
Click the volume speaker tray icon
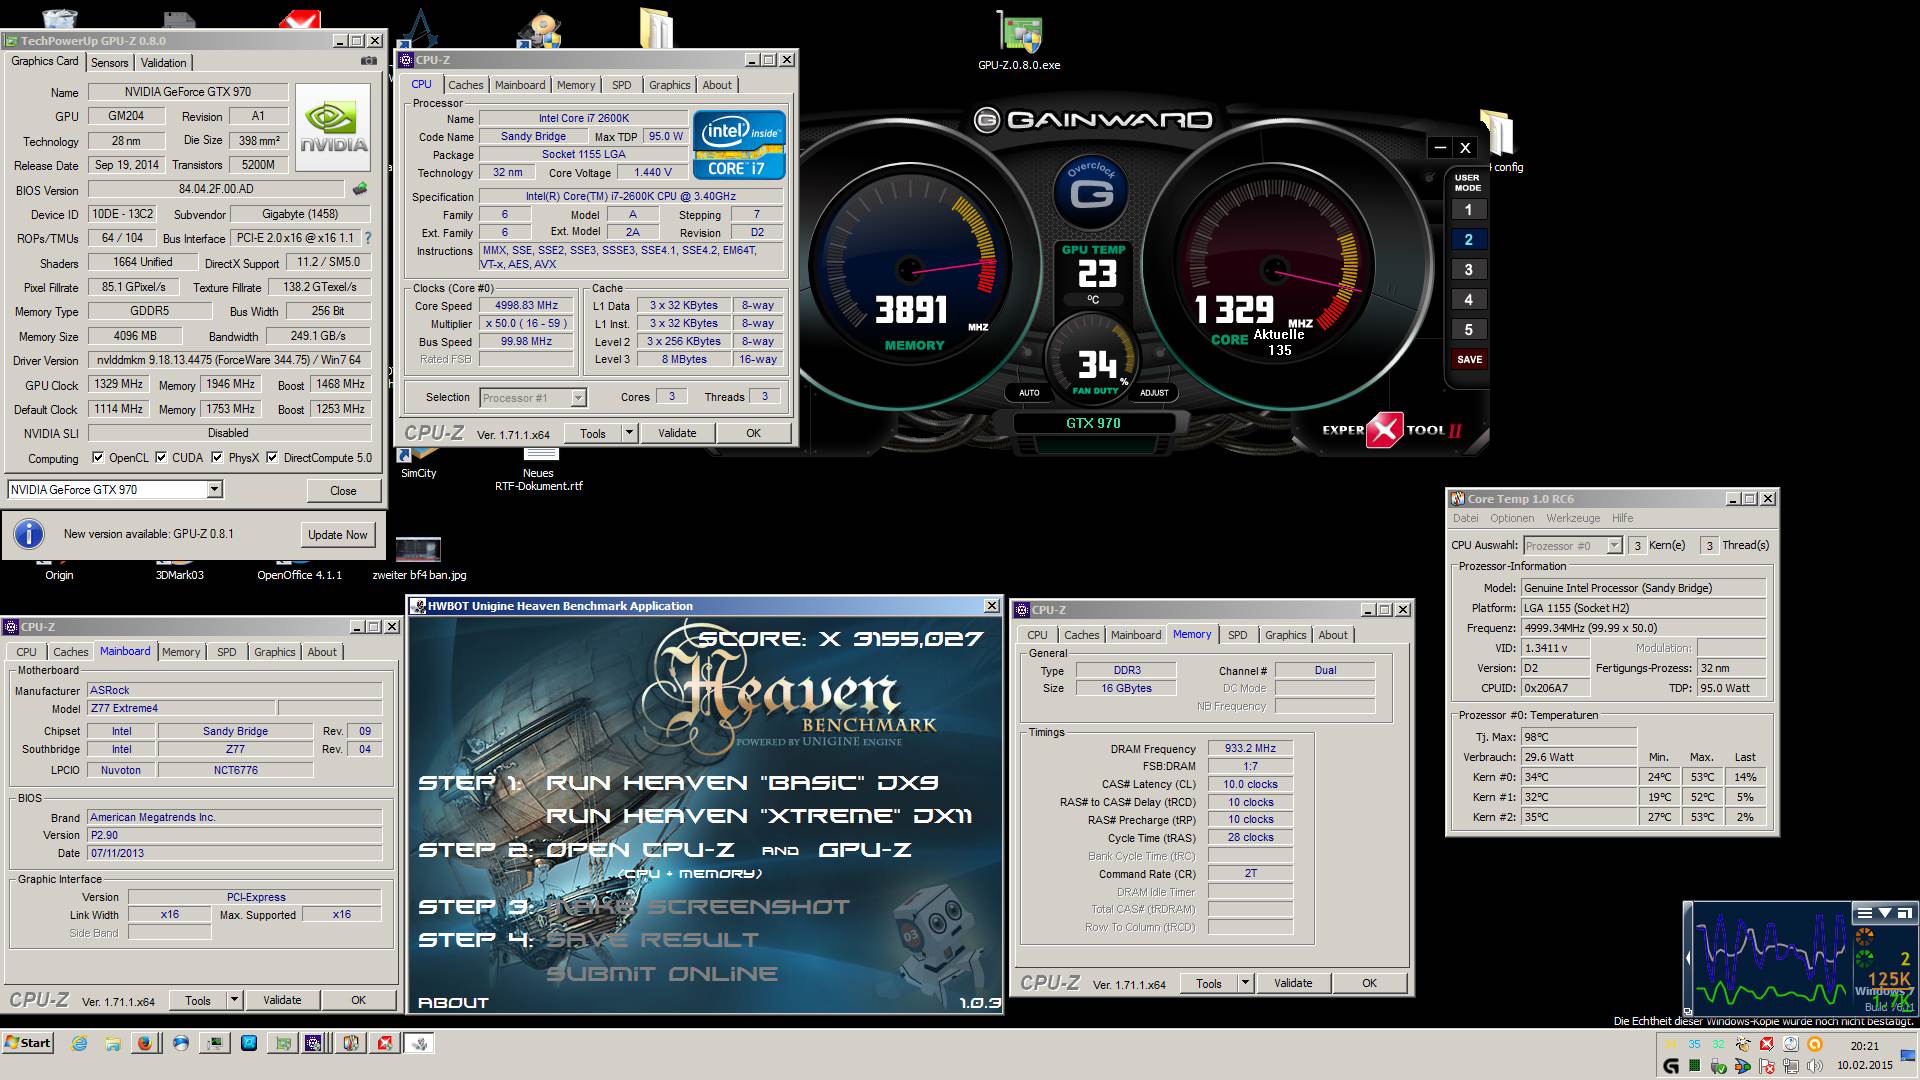pyautogui.click(x=1815, y=1066)
